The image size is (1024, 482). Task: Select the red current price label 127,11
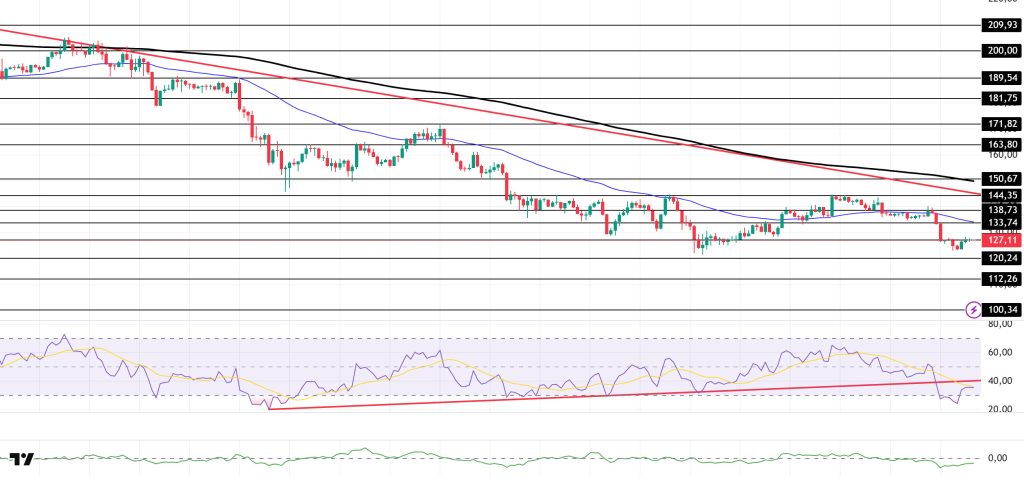click(x=1000, y=241)
